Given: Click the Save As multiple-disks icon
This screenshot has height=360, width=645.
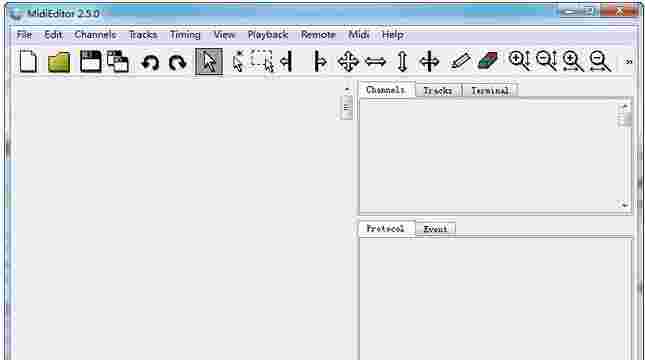Looking at the screenshot, I should point(118,62).
